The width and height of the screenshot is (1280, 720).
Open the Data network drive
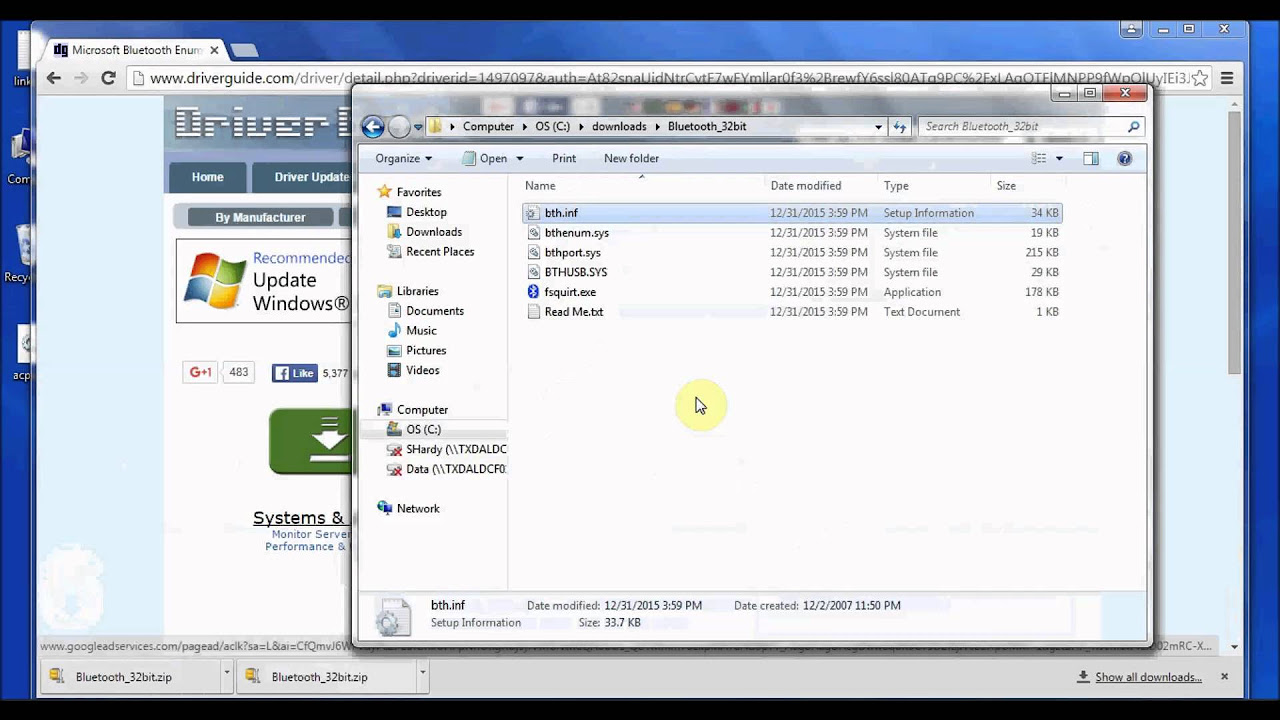pos(456,469)
